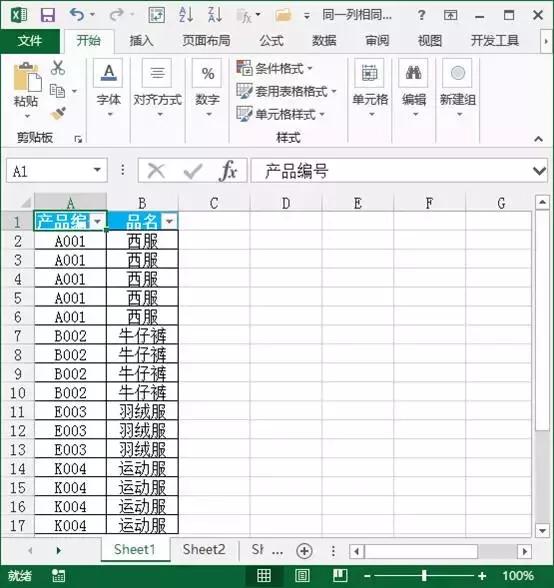Click the Redo arrow icon
Screen dimensions: 554x588
pos(117,15)
